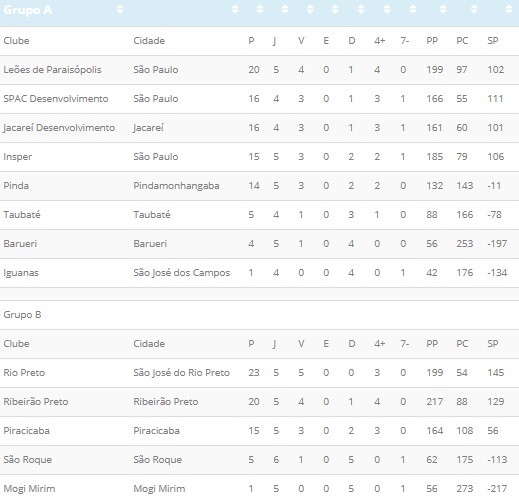Sort table using arrows beside Grupo A
This screenshot has width=519, height=498.
coord(120,9)
